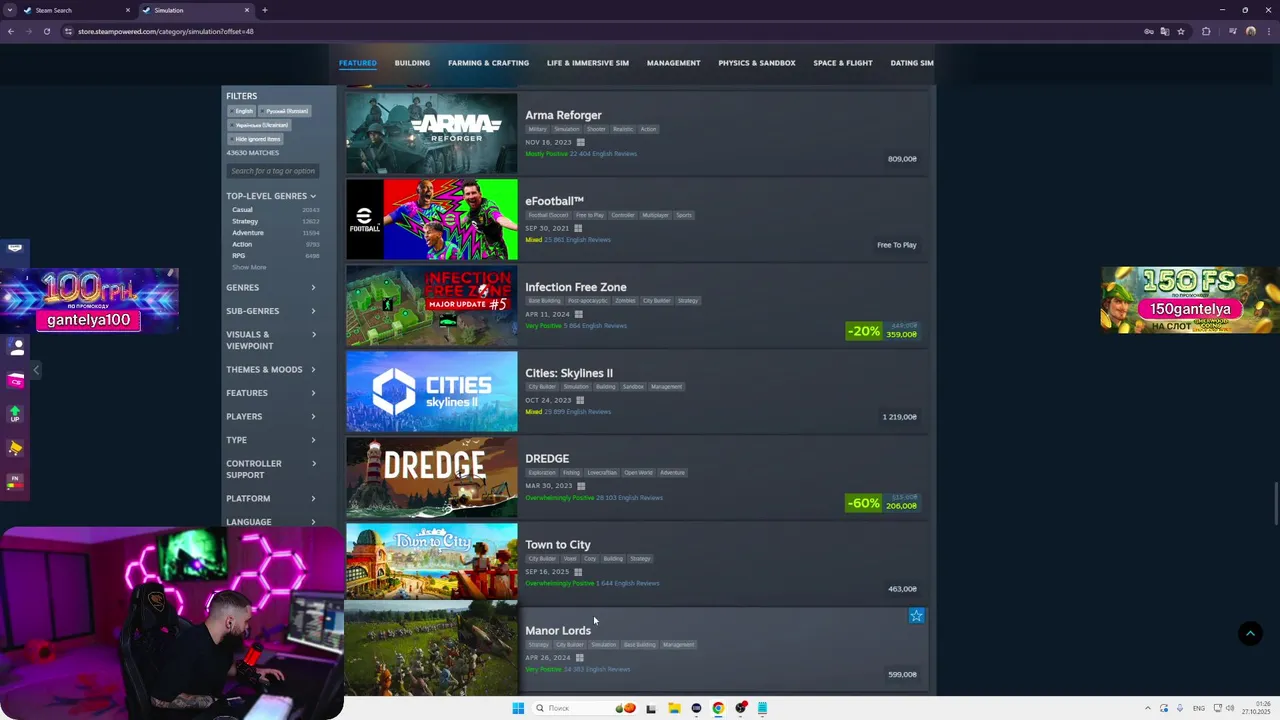The height and width of the screenshot is (720, 1280).
Task: Collapse the Top-Level Genres section
Action: pos(271,196)
